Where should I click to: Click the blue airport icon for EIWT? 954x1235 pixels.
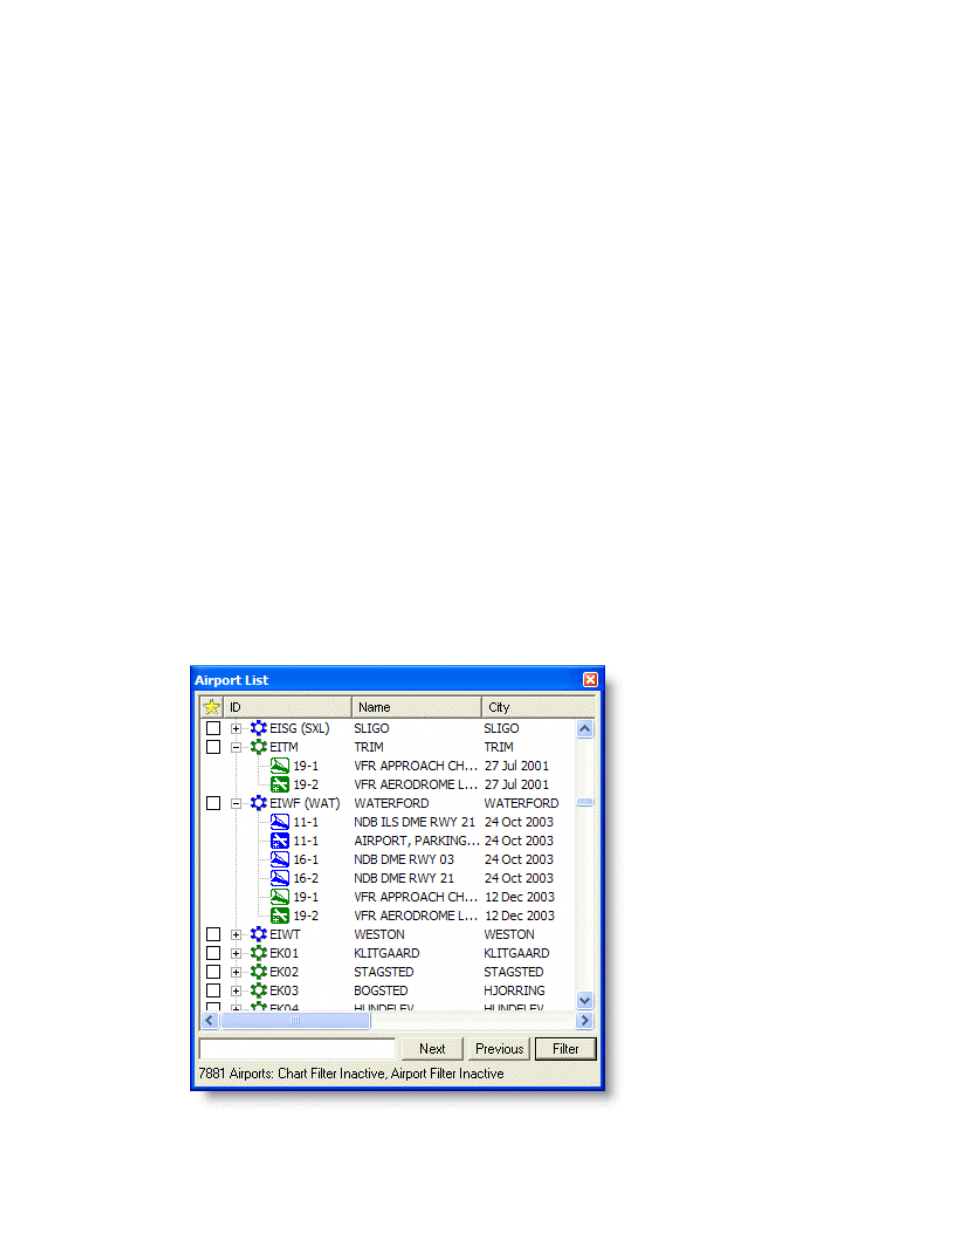[259, 934]
